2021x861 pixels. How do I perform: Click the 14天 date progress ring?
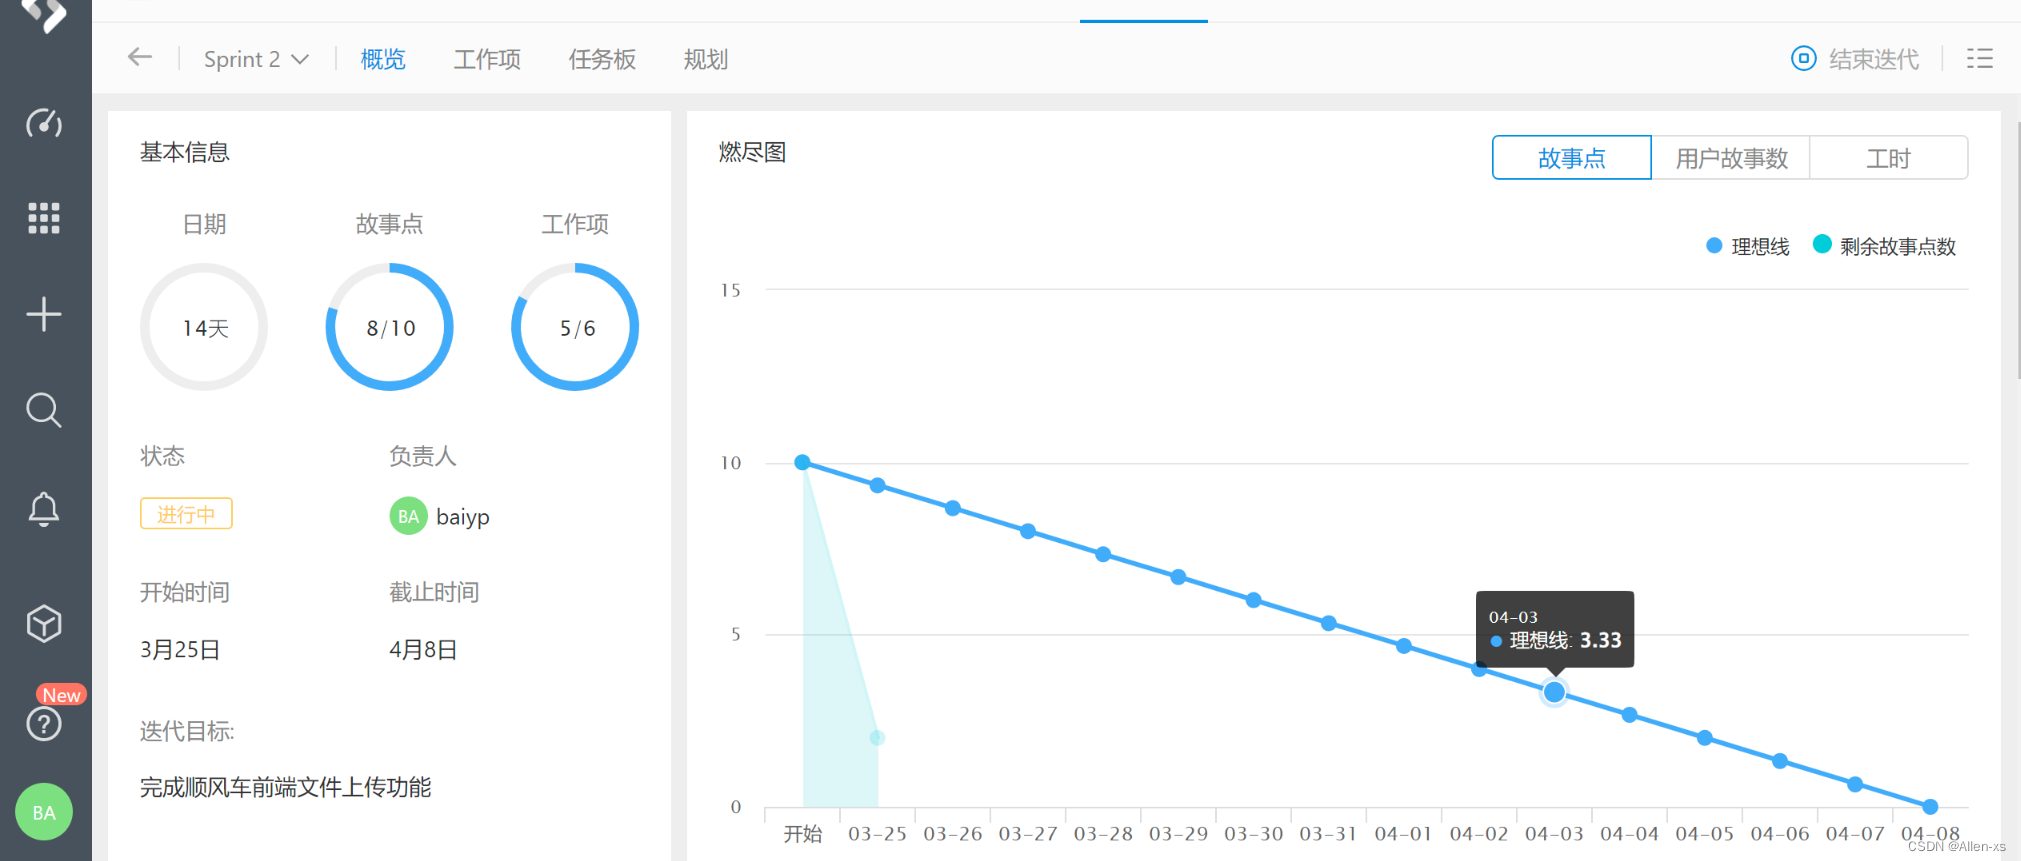204,327
